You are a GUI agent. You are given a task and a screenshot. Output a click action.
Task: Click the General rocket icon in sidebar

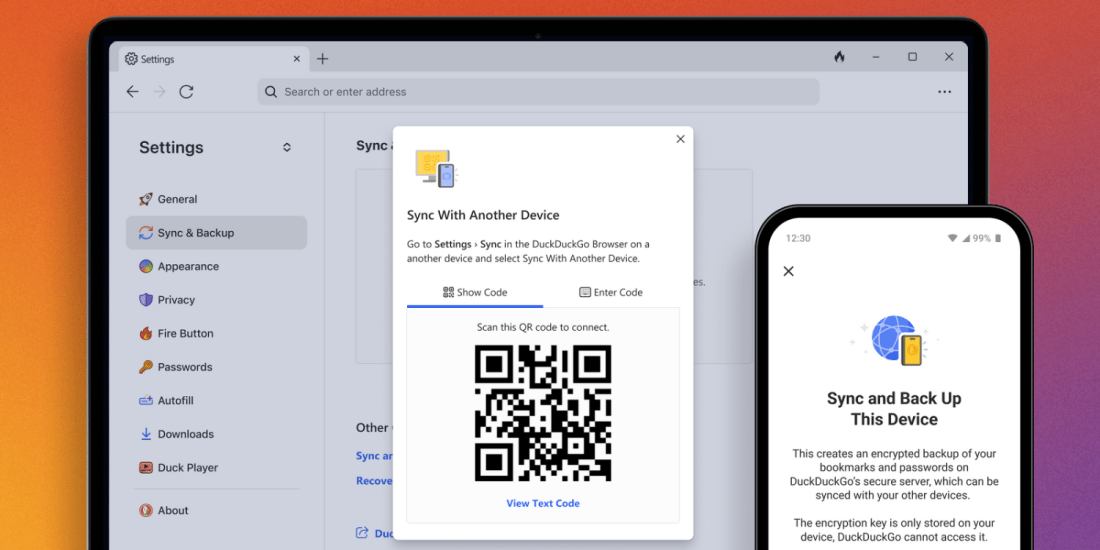pos(146,199)
